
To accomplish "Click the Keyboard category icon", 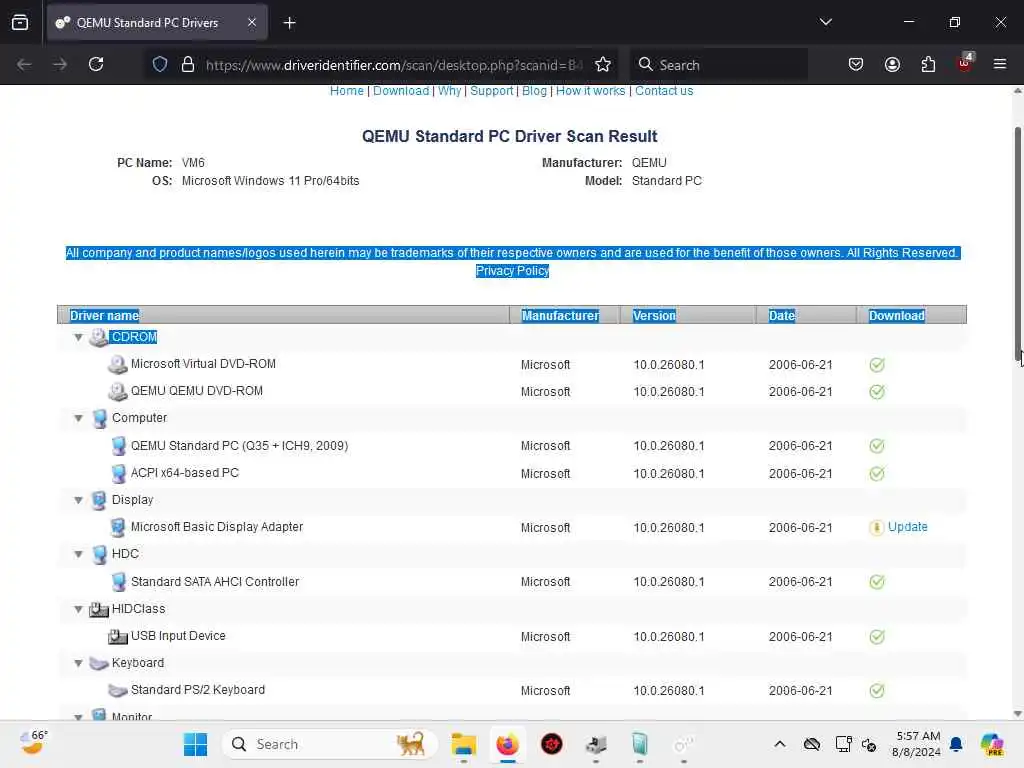I will pos(99,664).
